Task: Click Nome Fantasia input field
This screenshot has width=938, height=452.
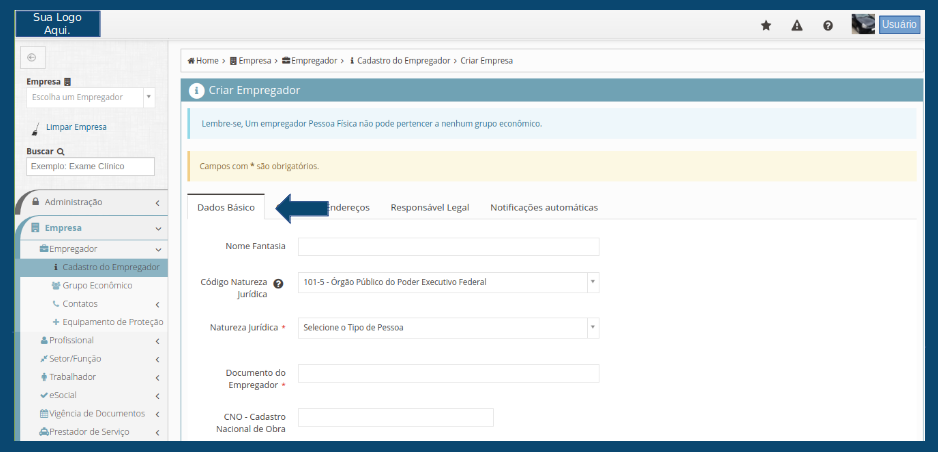Action: tap(449, 246)
